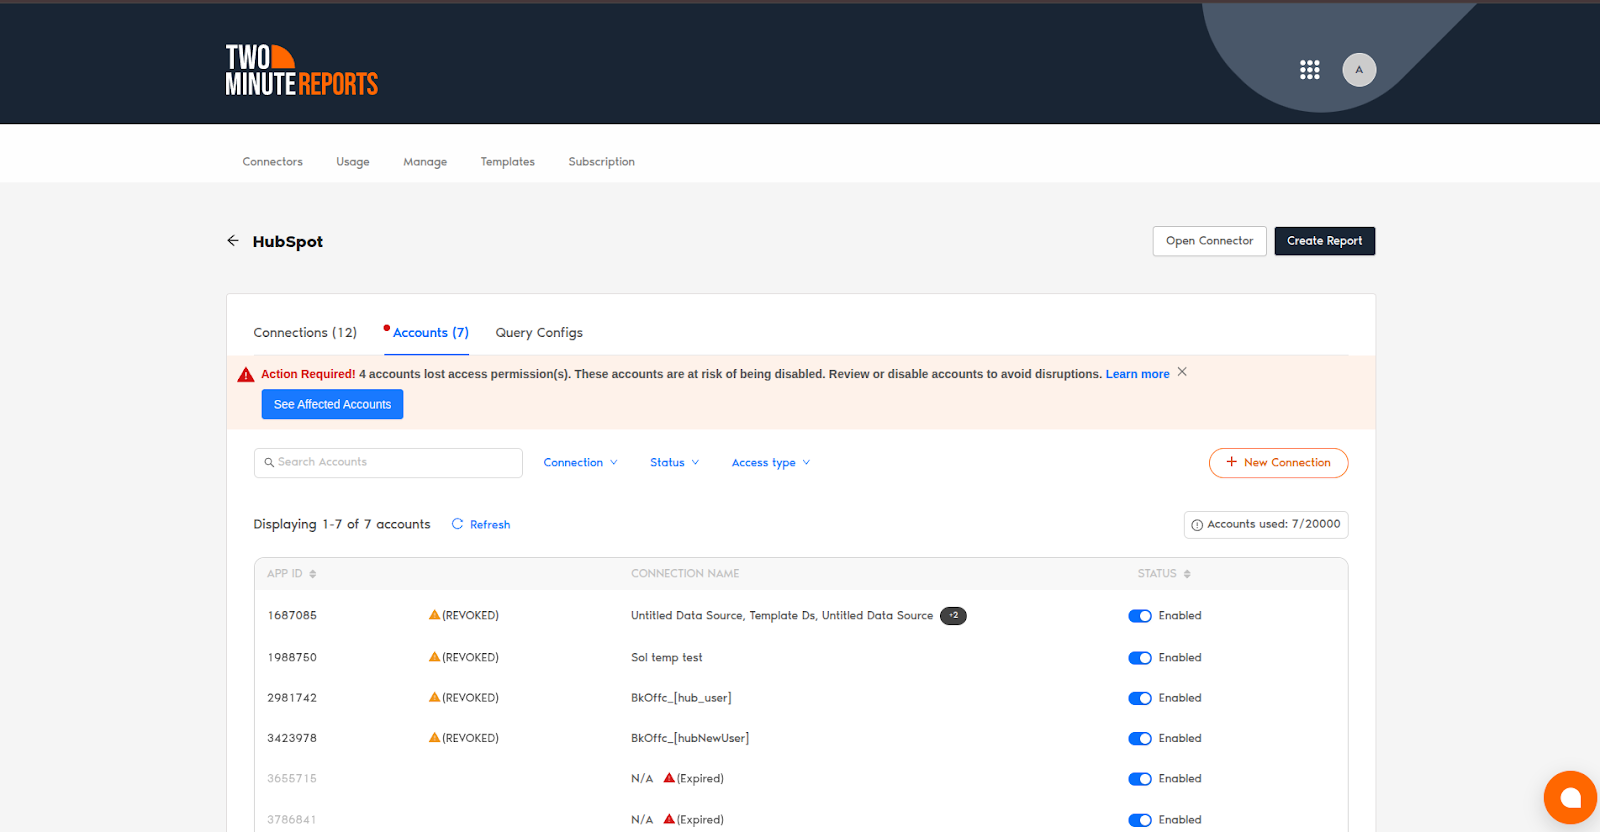Disable the toggle for account 3423978
Image resolution: width=1600 pixels, height=832 pixels.
point(1140,738)
